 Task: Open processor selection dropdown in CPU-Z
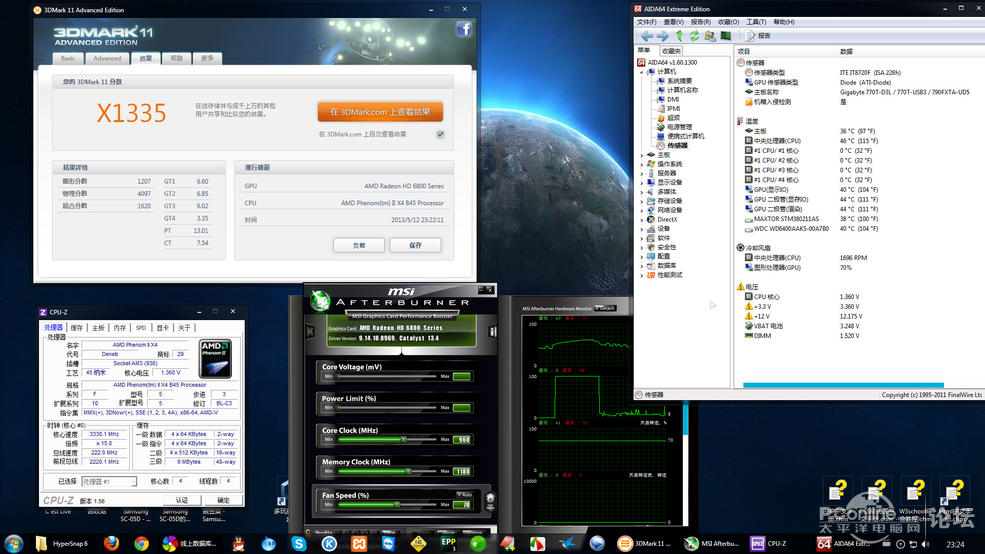pos(109,482)
